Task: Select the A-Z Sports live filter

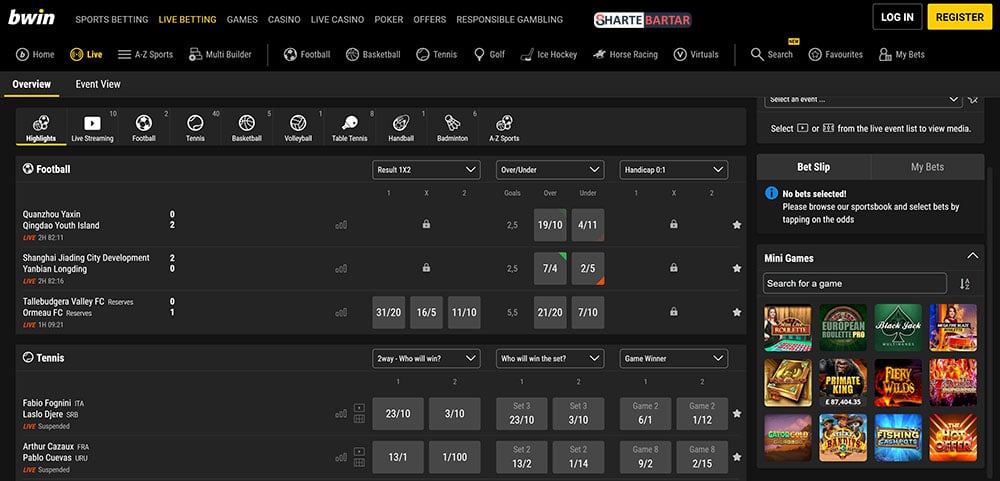Action: [504, 128]
